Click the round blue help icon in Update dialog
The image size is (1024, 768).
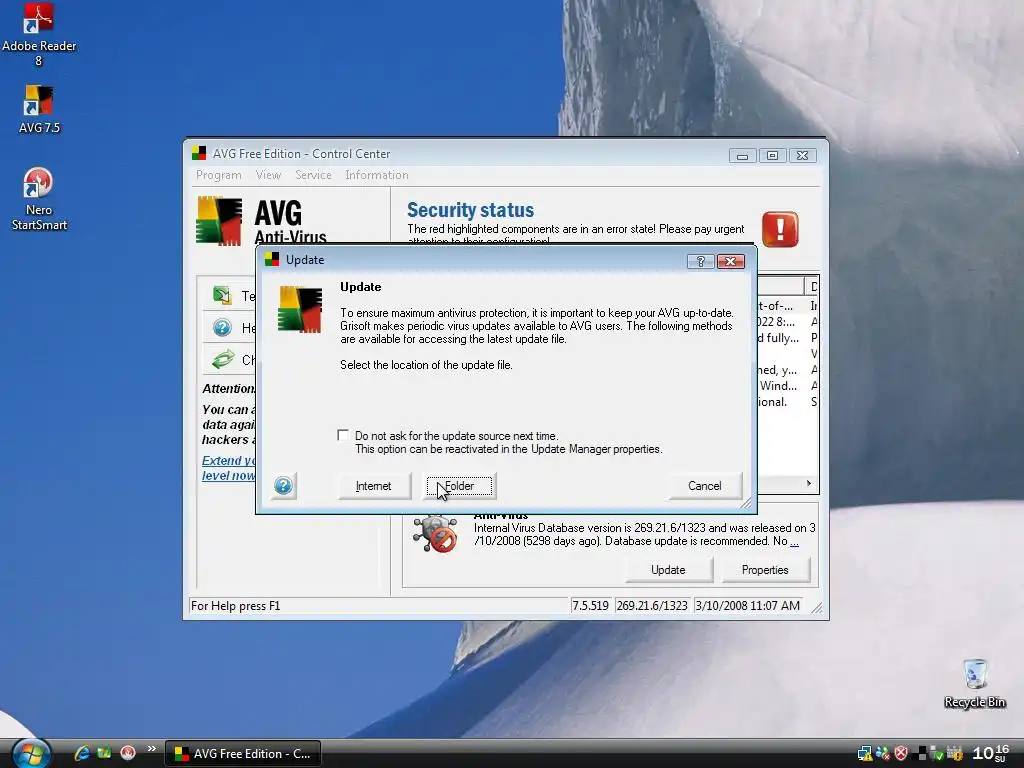(283, 486)
